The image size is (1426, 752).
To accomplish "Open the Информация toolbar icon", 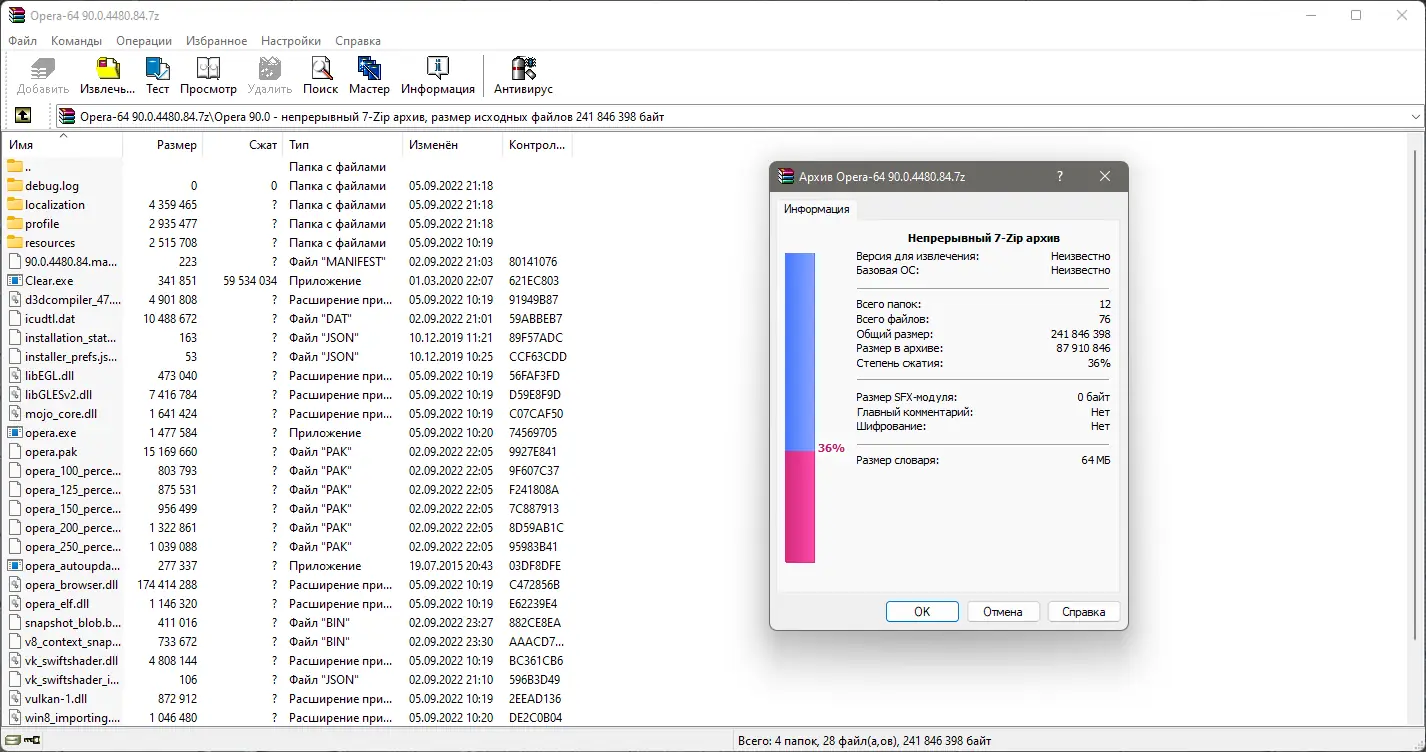I will pyautogui.click(x=438, y=75).
